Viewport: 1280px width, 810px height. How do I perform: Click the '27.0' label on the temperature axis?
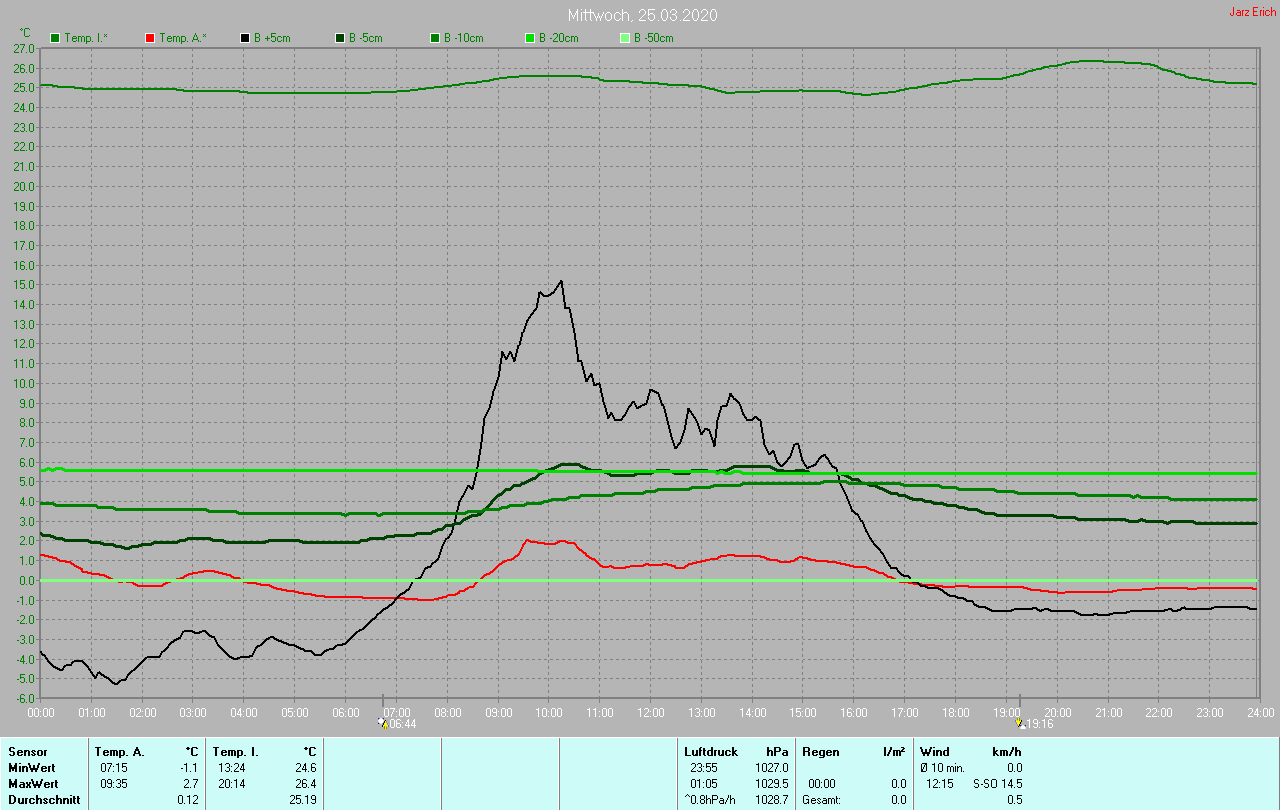24,48
